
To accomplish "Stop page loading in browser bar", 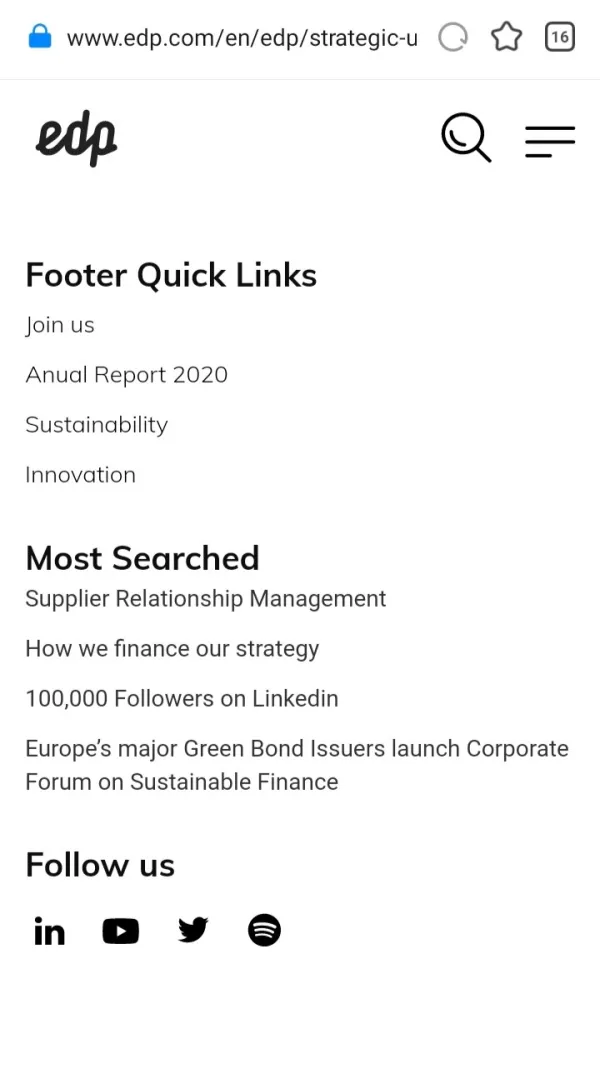I will click(x=453, y=38).
